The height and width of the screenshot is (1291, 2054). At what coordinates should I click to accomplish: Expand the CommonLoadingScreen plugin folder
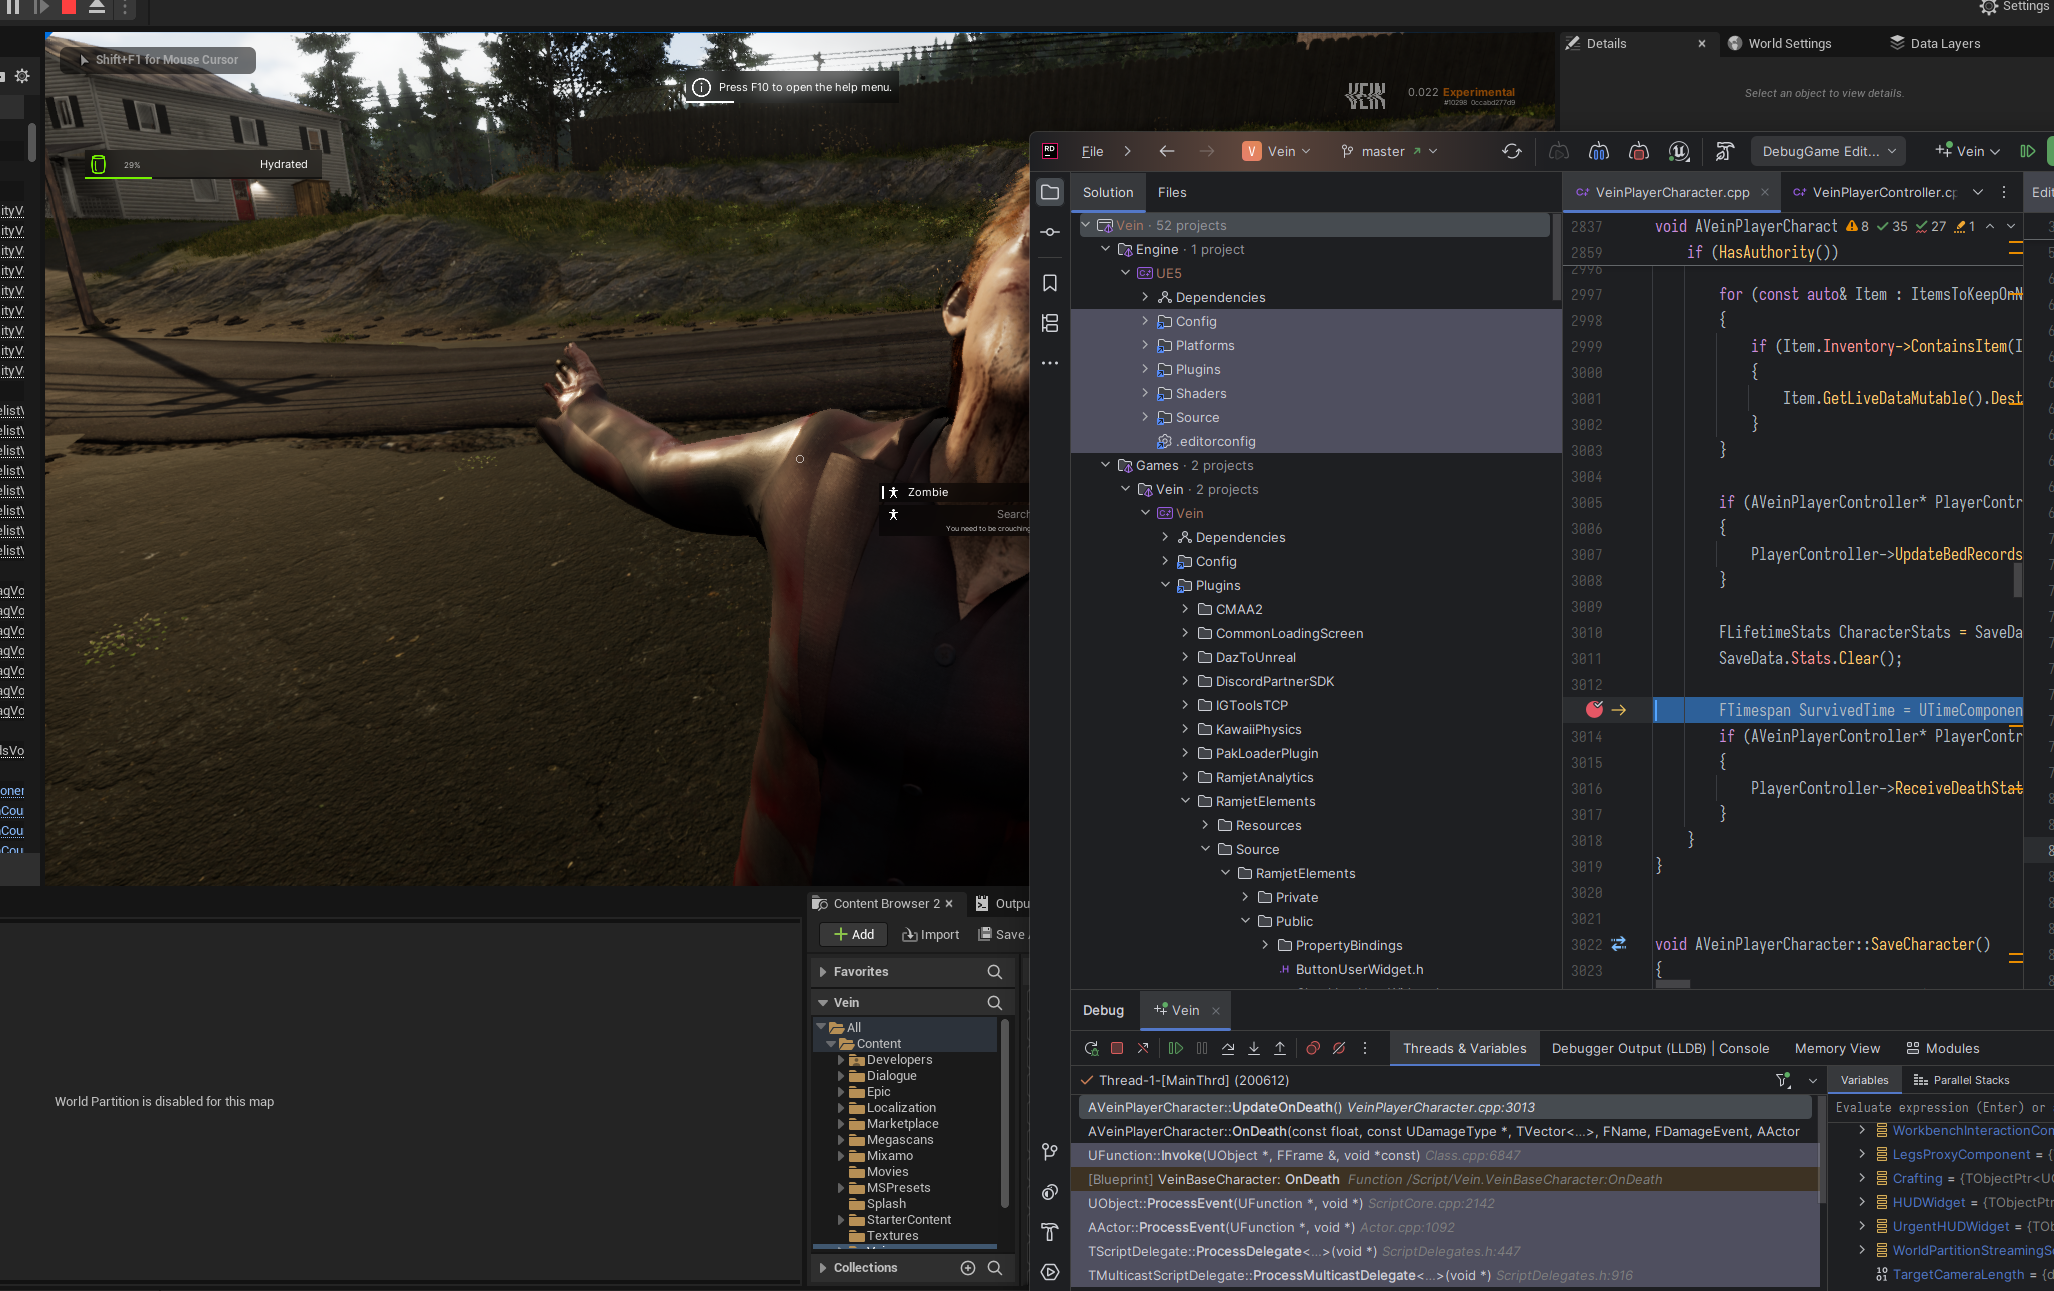click(1185, 633)
